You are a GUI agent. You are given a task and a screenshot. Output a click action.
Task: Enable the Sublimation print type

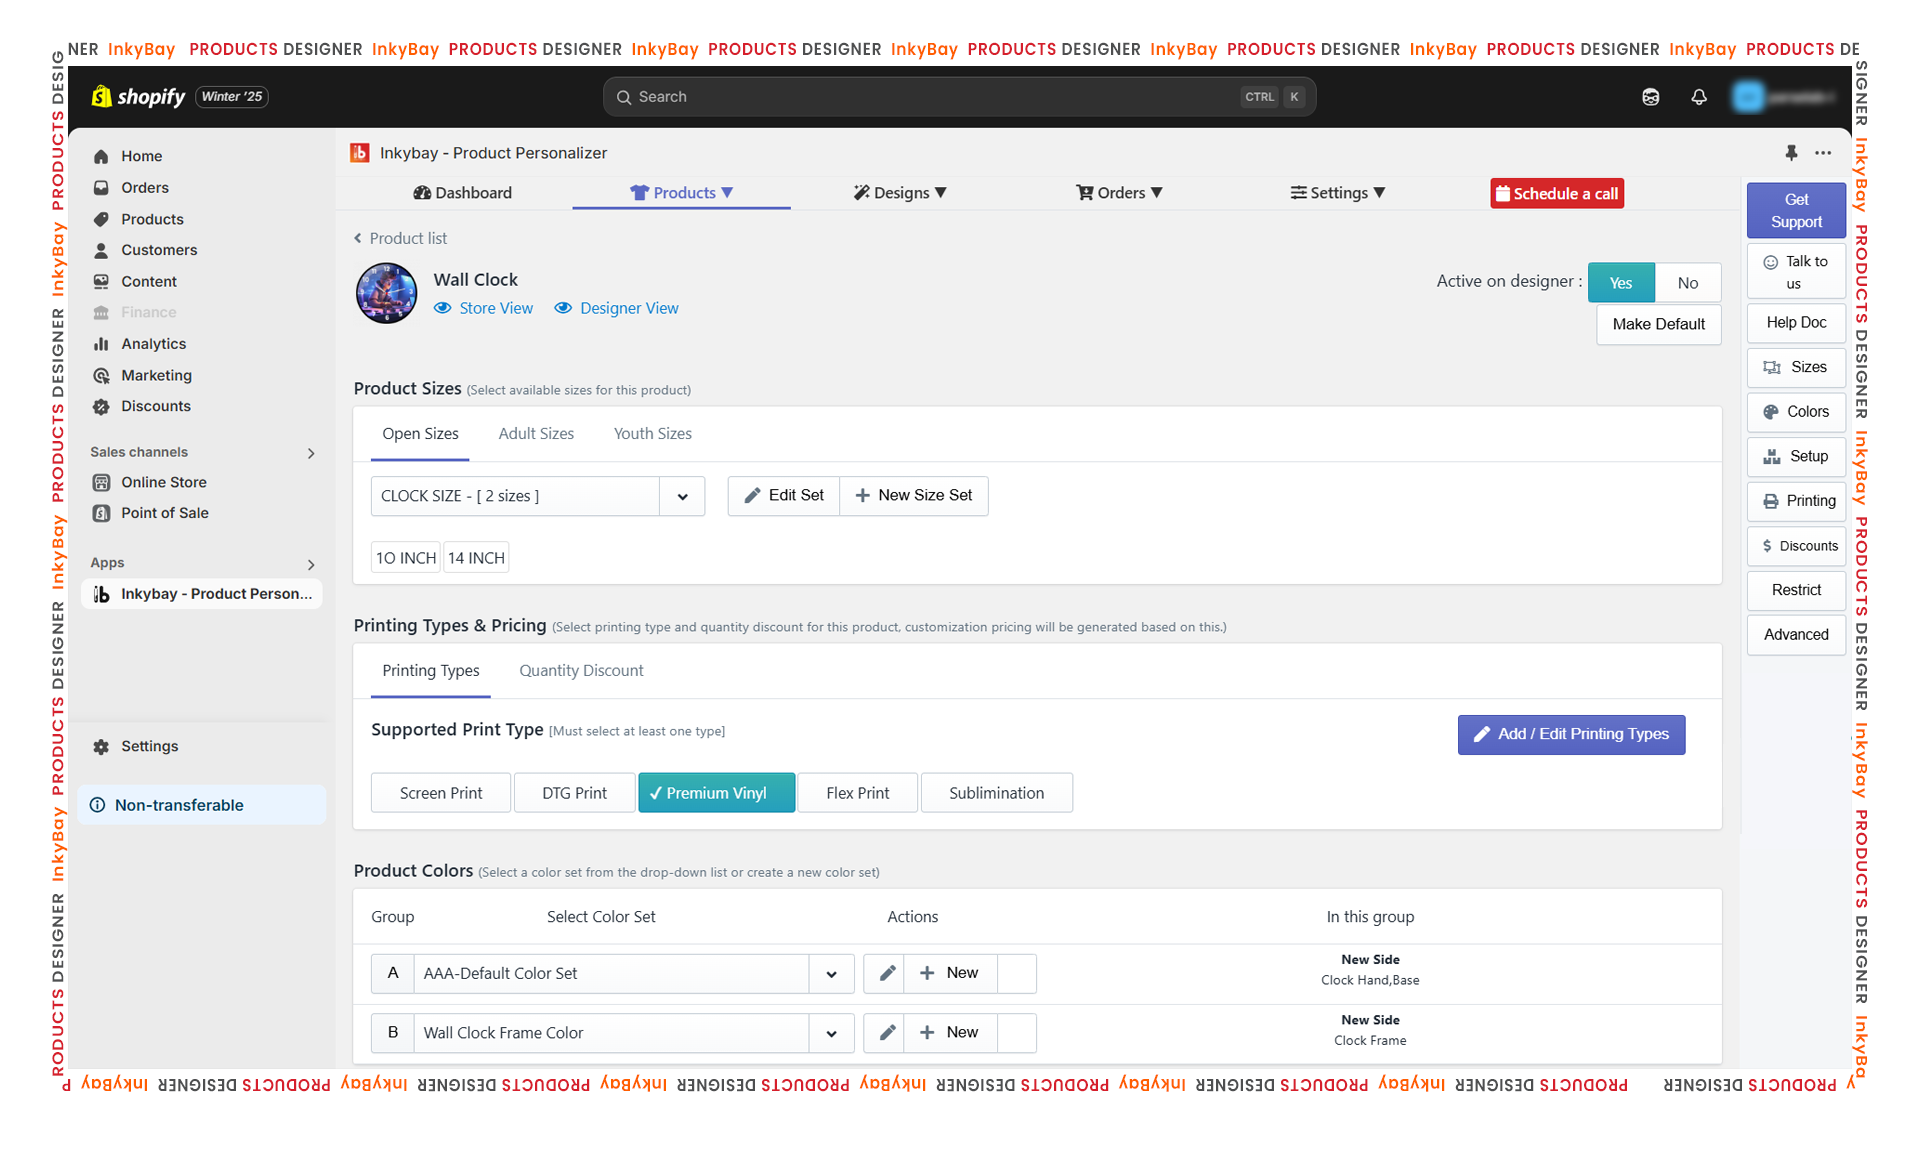(x=996, y=793)
